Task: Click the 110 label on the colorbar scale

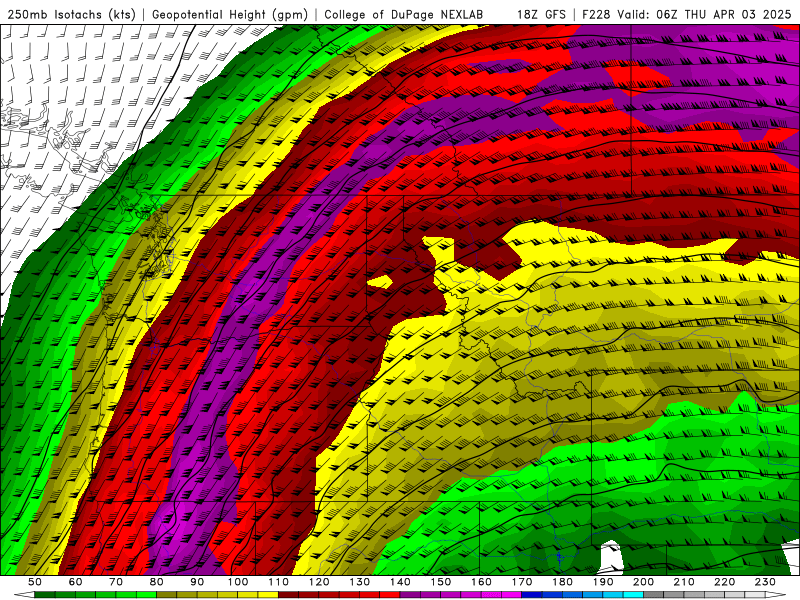Action: tap(278, 582)
